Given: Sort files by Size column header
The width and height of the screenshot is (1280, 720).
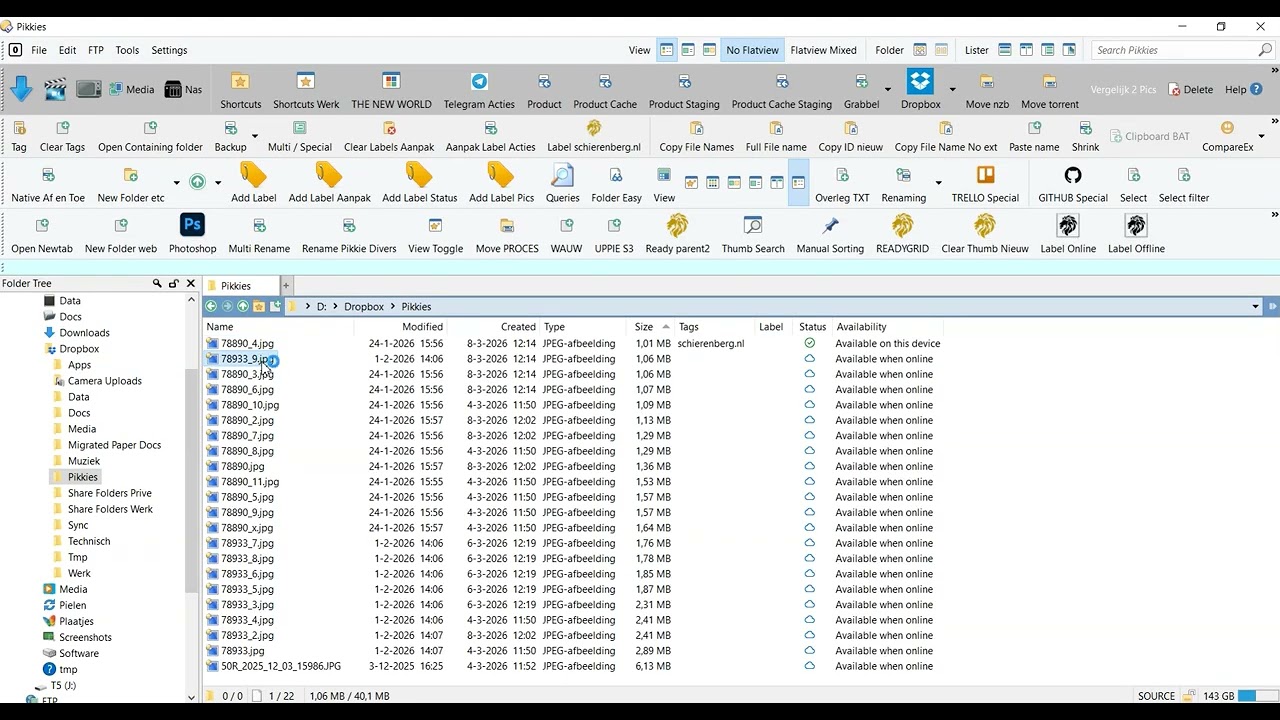Looking at the screenshot, I should 643,327.
